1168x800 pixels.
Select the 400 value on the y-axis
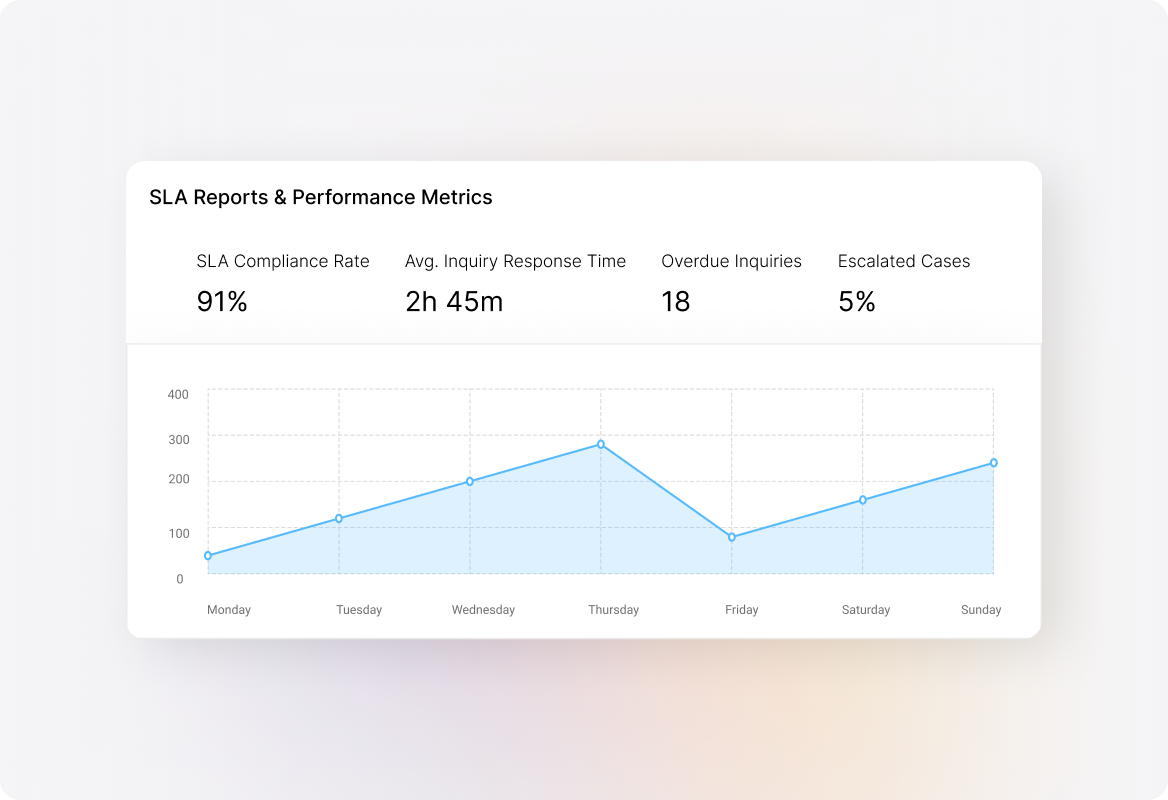tap(178, 394)
